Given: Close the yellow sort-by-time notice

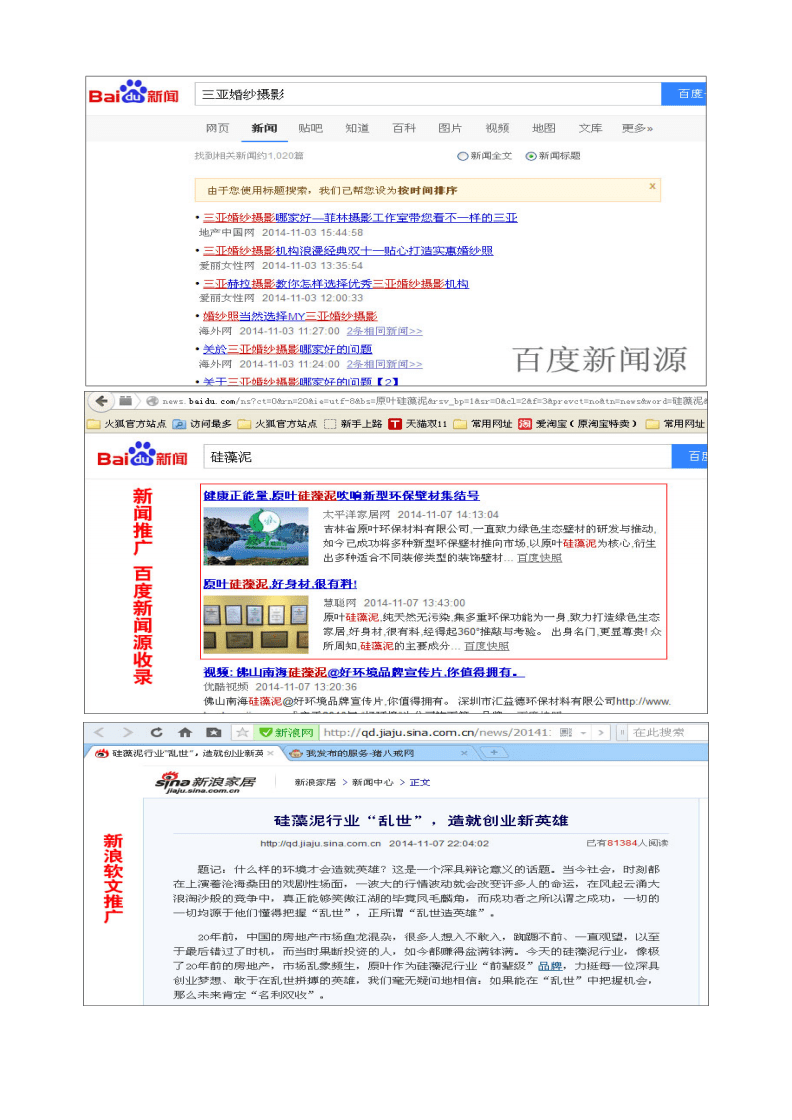Looking at the screenshot, I should click(652, 186).
